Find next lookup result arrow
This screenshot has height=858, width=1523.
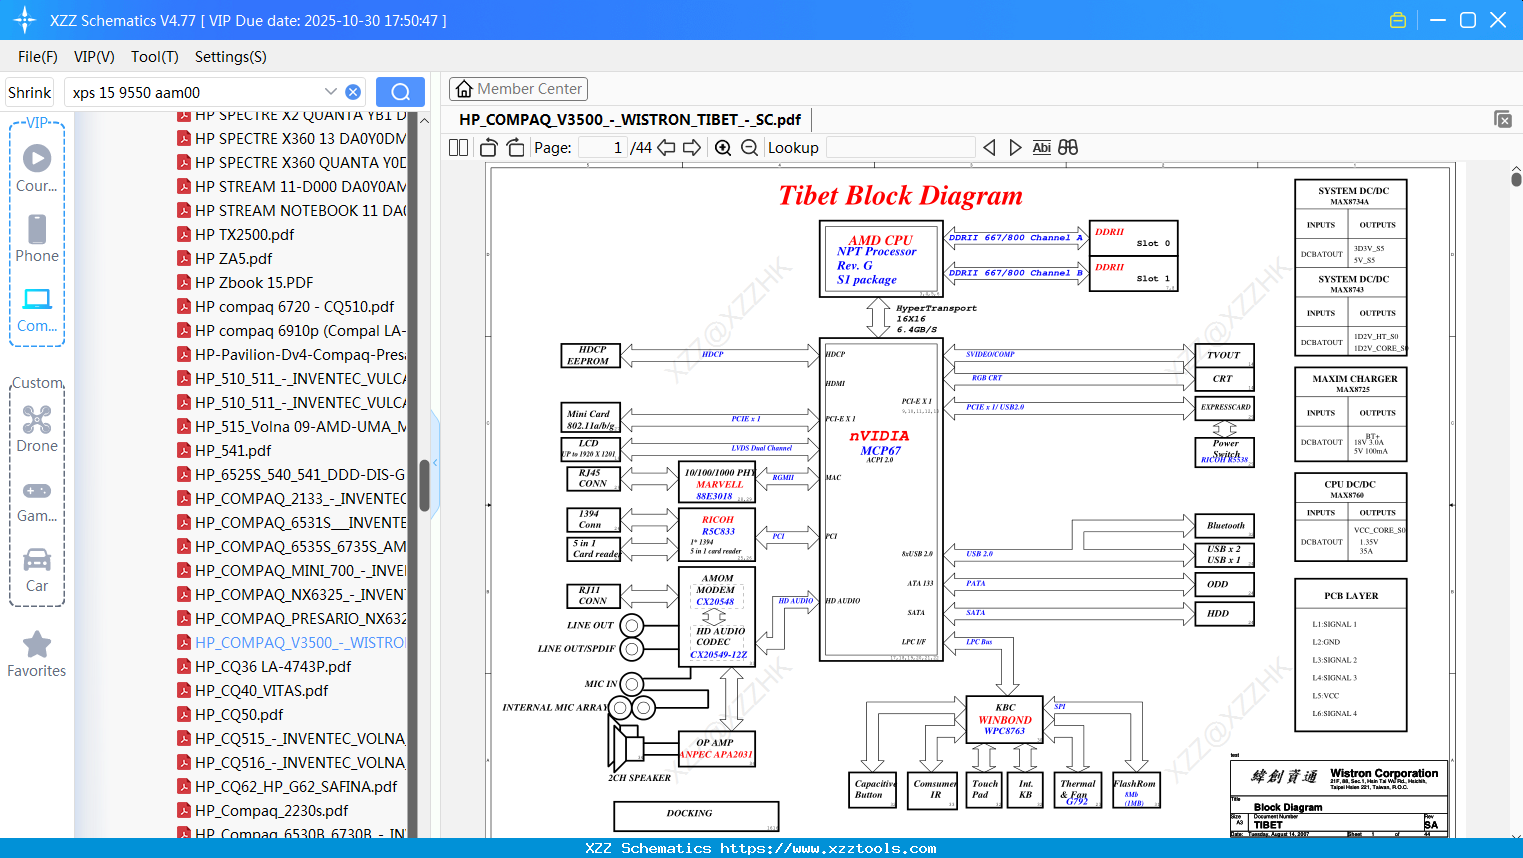(x=1015, y=148)
